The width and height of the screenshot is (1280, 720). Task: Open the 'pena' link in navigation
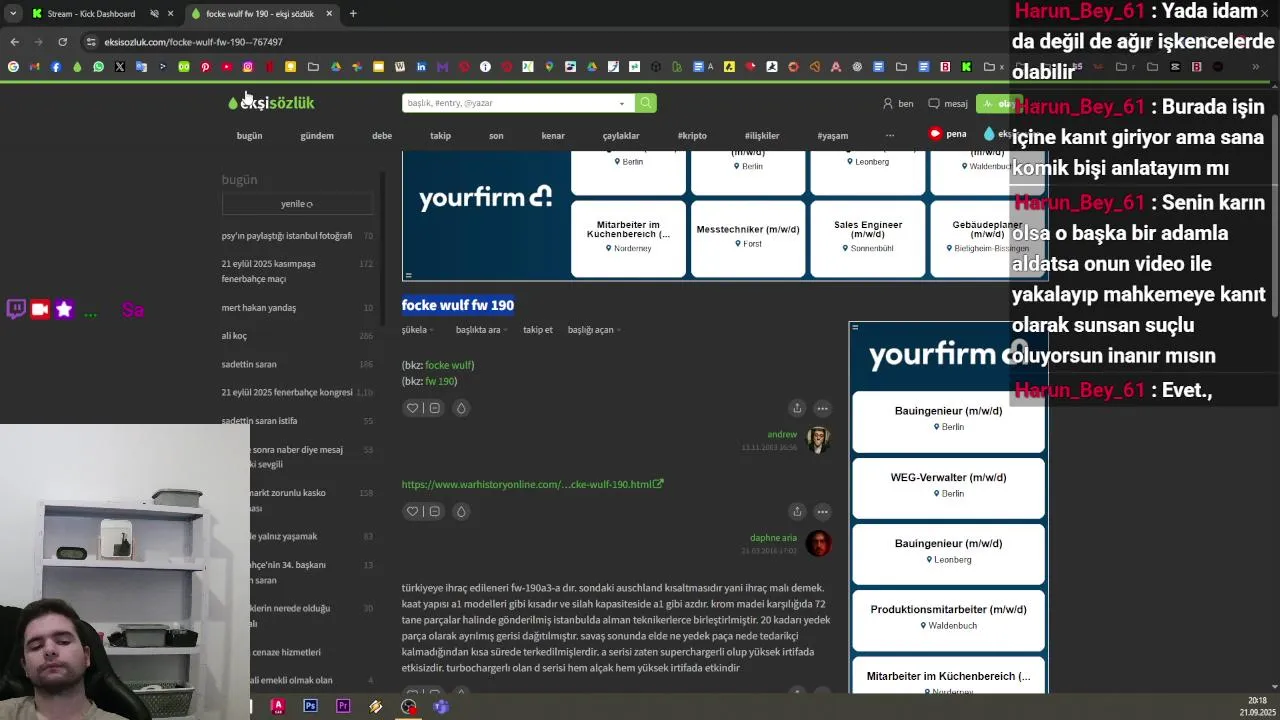click(x=947, y=134)
